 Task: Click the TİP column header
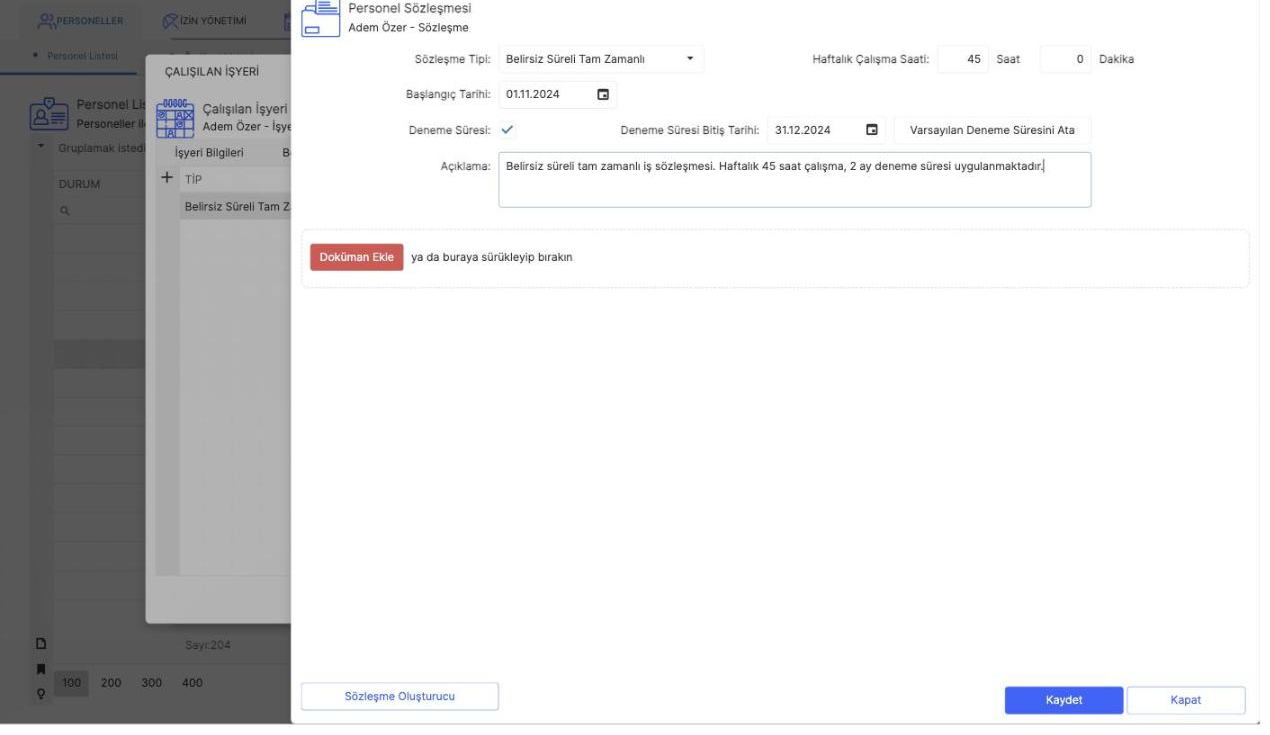coord(194,179)
